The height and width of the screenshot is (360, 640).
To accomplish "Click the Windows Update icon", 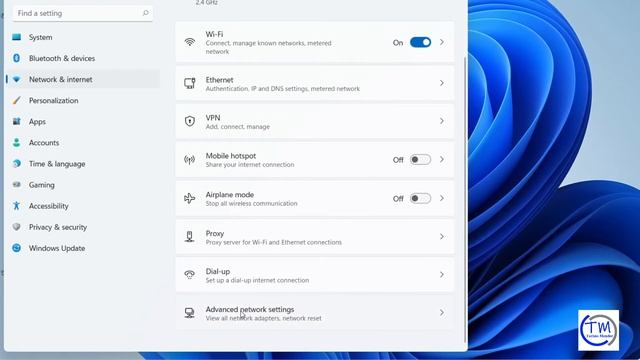I will pyautogui.click(x=16, y=248).
